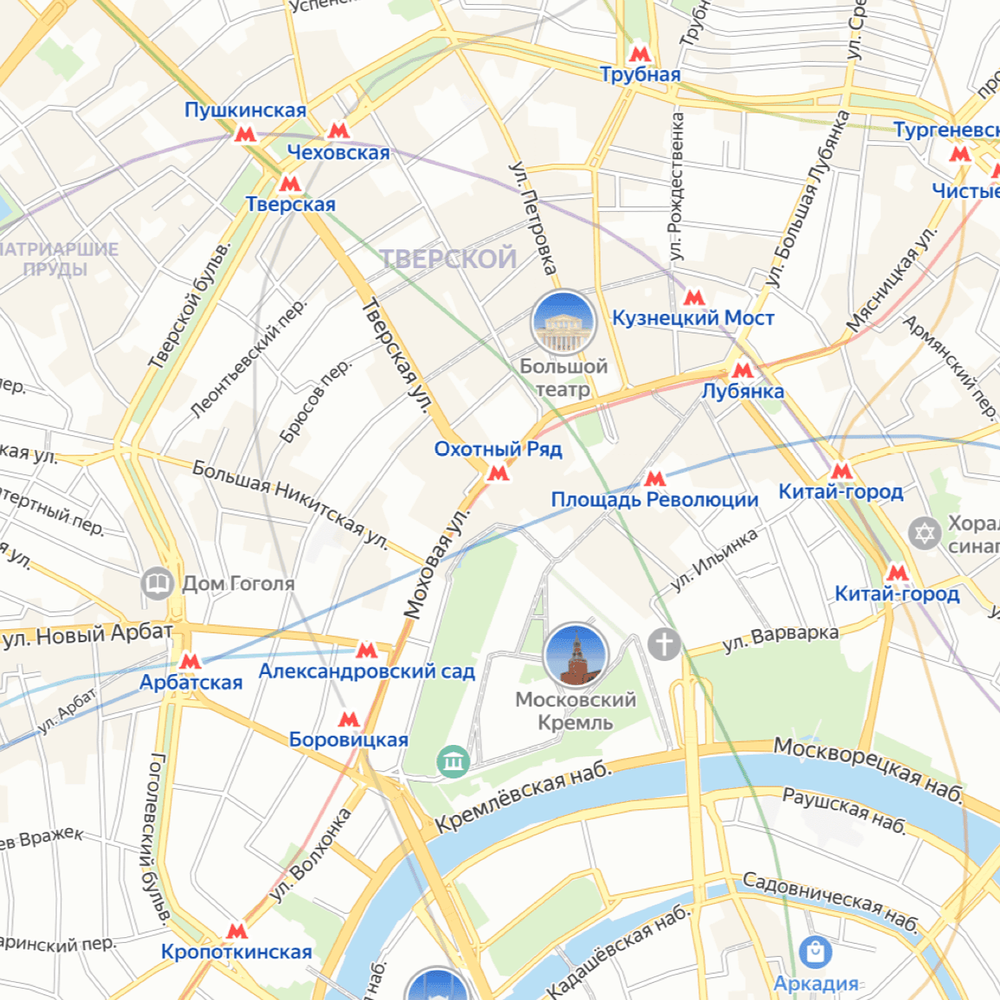Click the Кузнецкий Мост metro icon

(694, 297)
